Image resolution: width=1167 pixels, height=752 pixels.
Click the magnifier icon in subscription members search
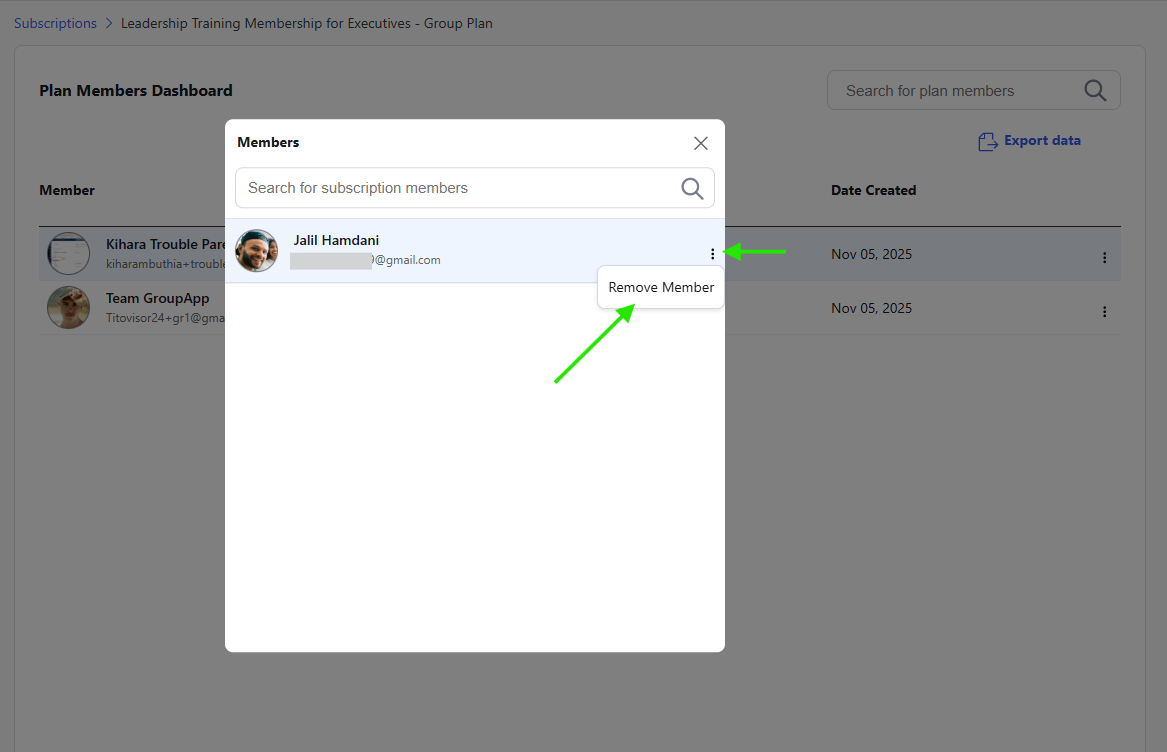(692, 188)
